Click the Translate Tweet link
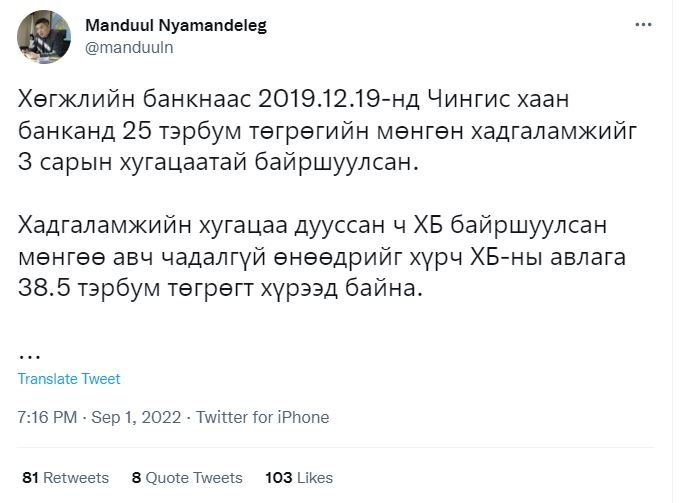The width and height of the screenshot is (697, 503). pos(69,379)
